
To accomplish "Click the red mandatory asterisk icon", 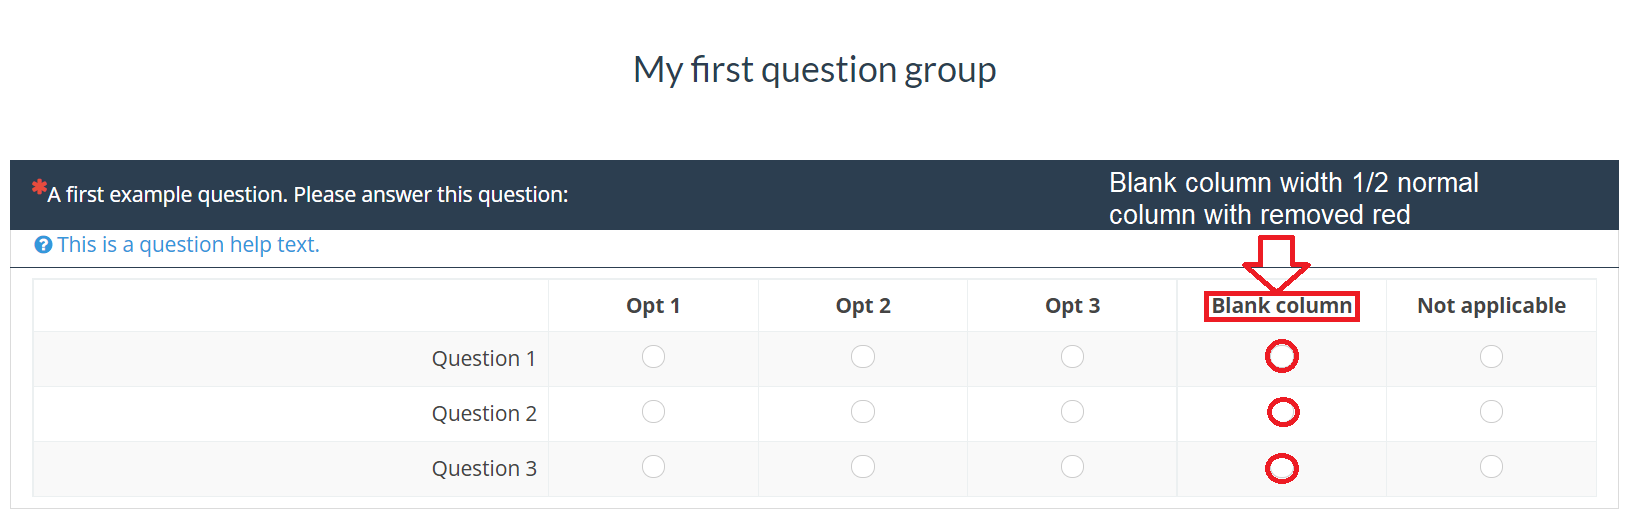I will [39, 187].
